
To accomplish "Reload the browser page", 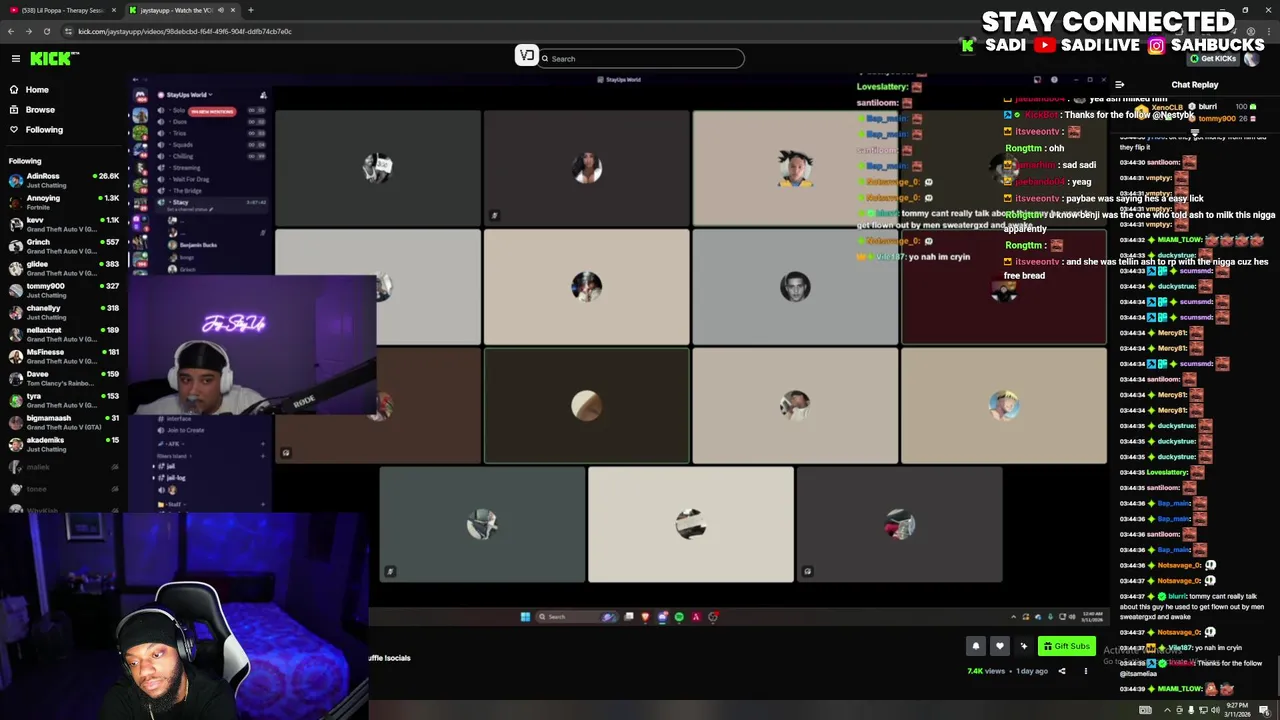I will click(x=49, y=31).
